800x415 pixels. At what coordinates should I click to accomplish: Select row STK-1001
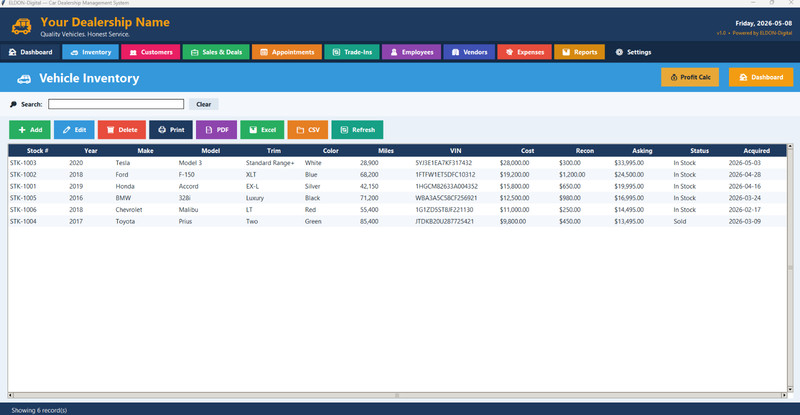coord(397,186)
